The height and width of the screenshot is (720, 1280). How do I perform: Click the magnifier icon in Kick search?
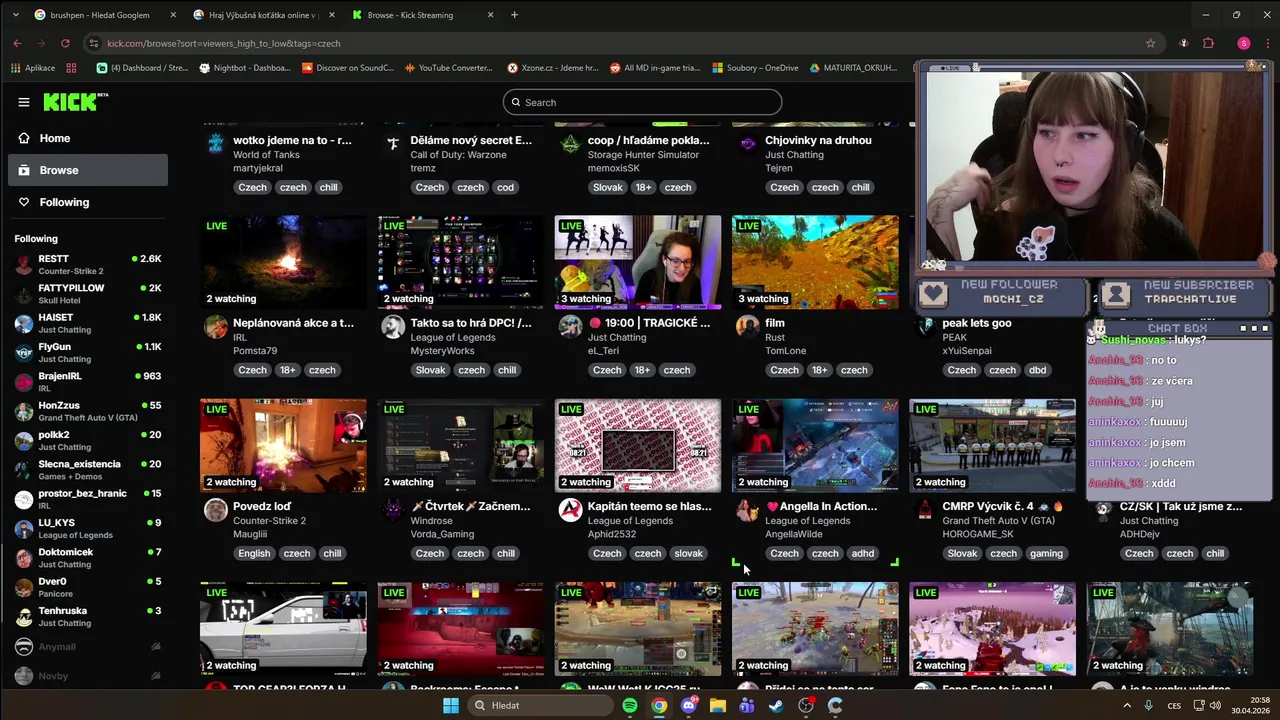point(516,102)
